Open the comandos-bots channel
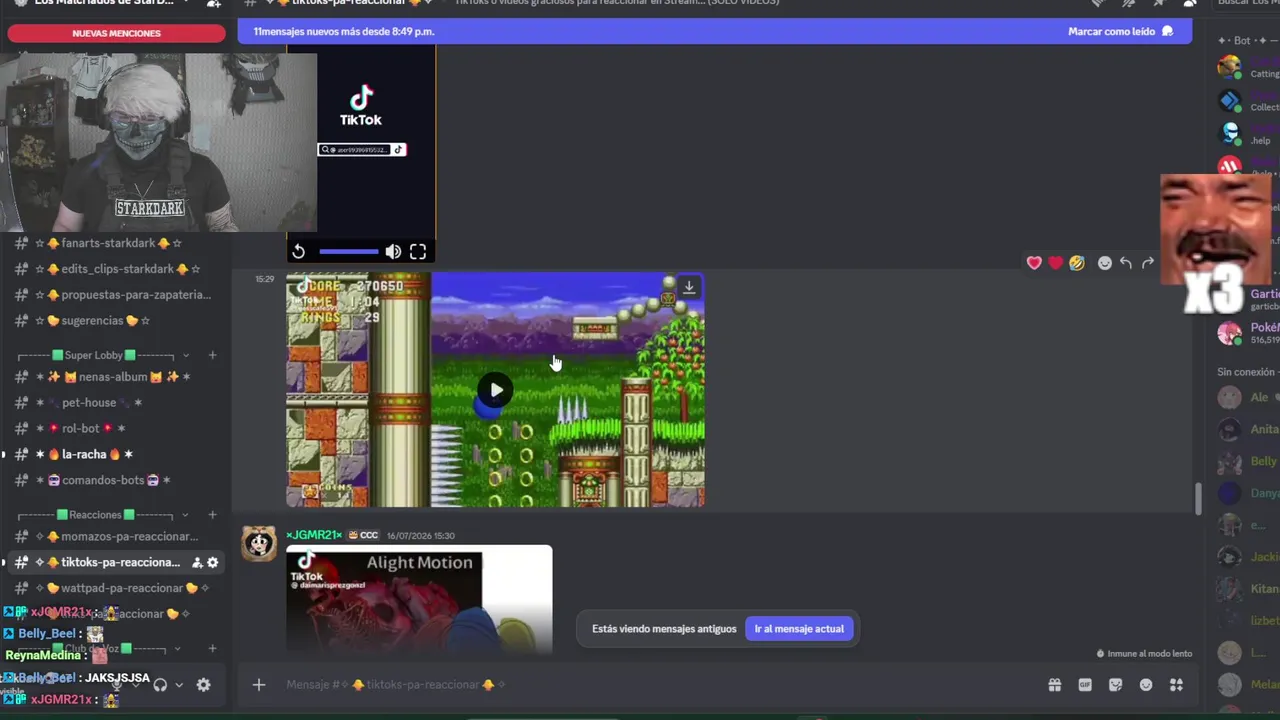 click(116, 480)
